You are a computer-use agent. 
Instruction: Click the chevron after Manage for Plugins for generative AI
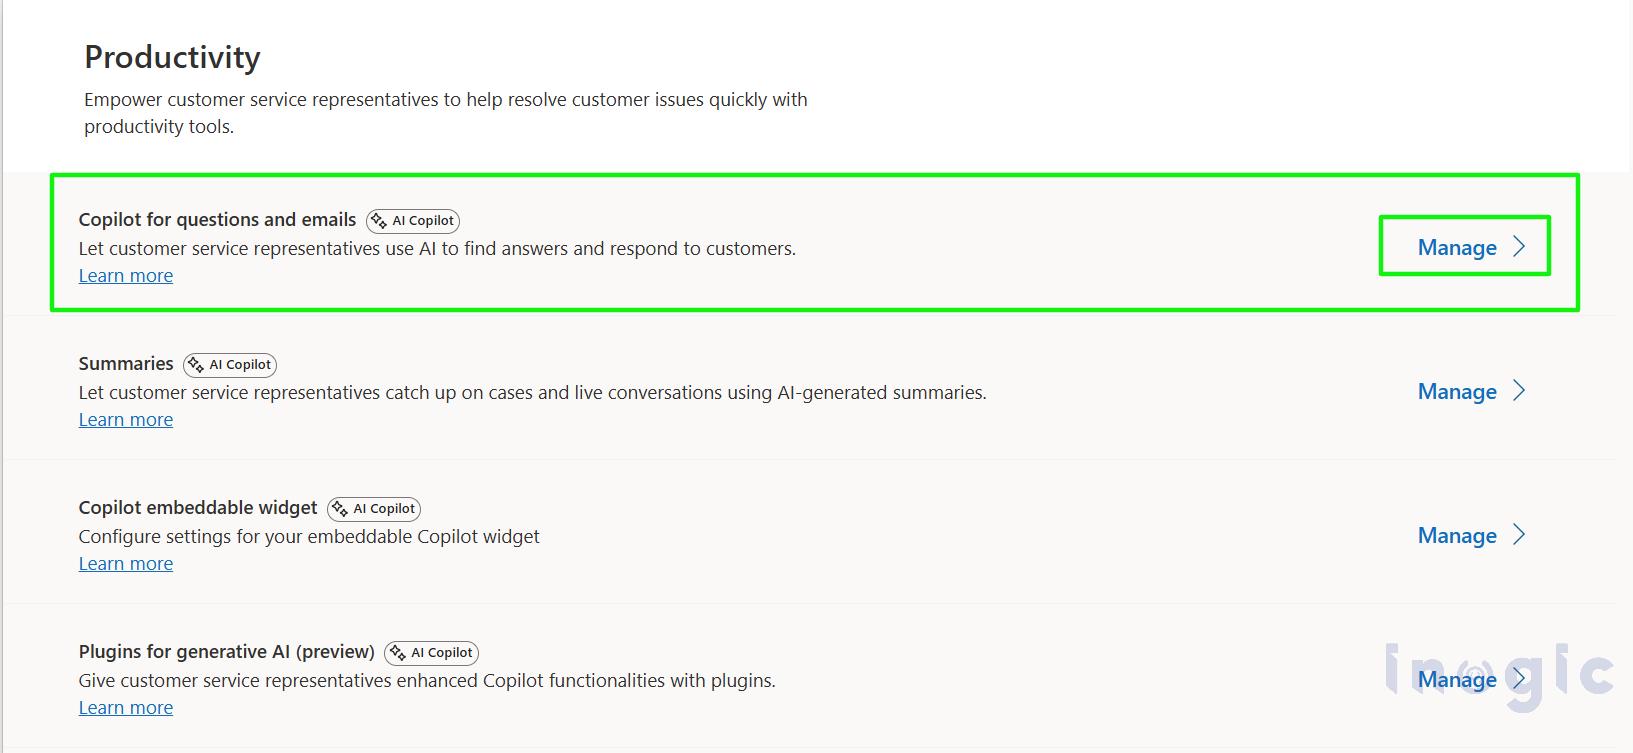coord(1518,679)
